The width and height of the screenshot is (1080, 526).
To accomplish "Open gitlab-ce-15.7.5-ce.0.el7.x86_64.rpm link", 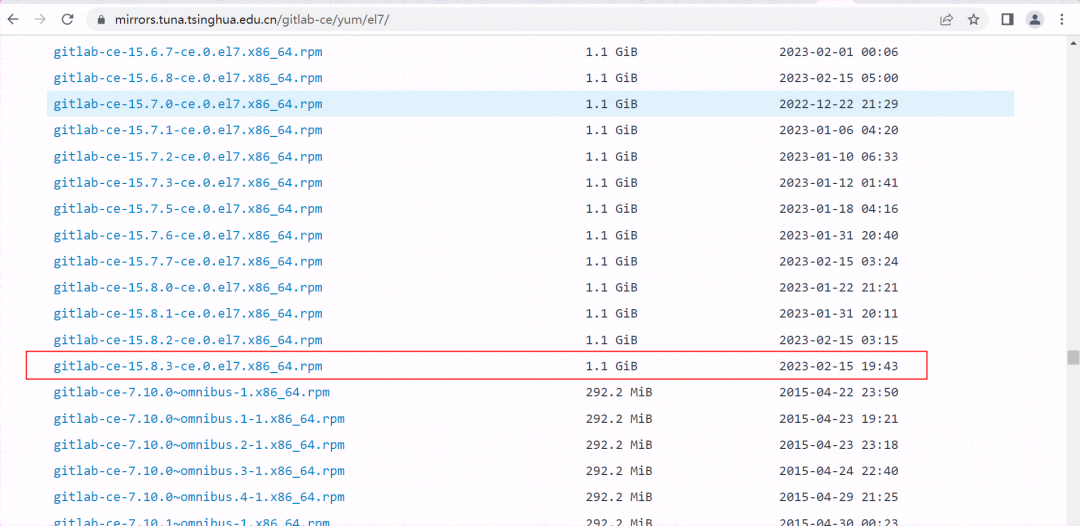I will coord(188,209).
